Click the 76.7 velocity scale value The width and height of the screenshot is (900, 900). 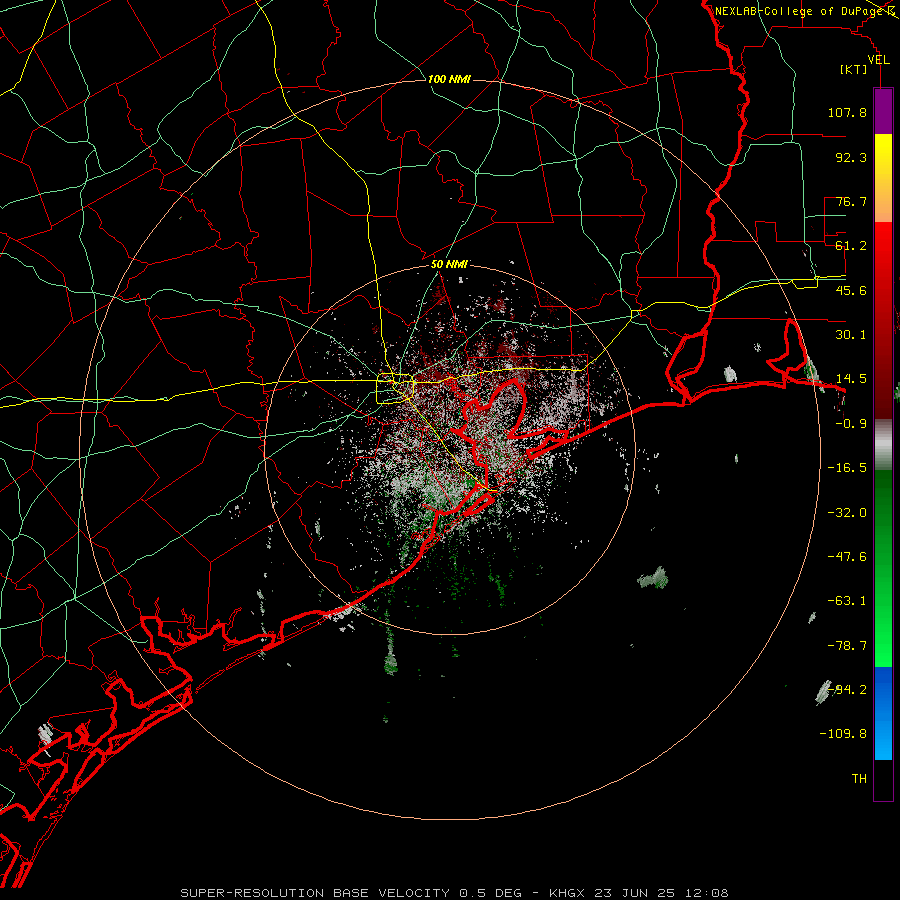(x=851, y=201)
